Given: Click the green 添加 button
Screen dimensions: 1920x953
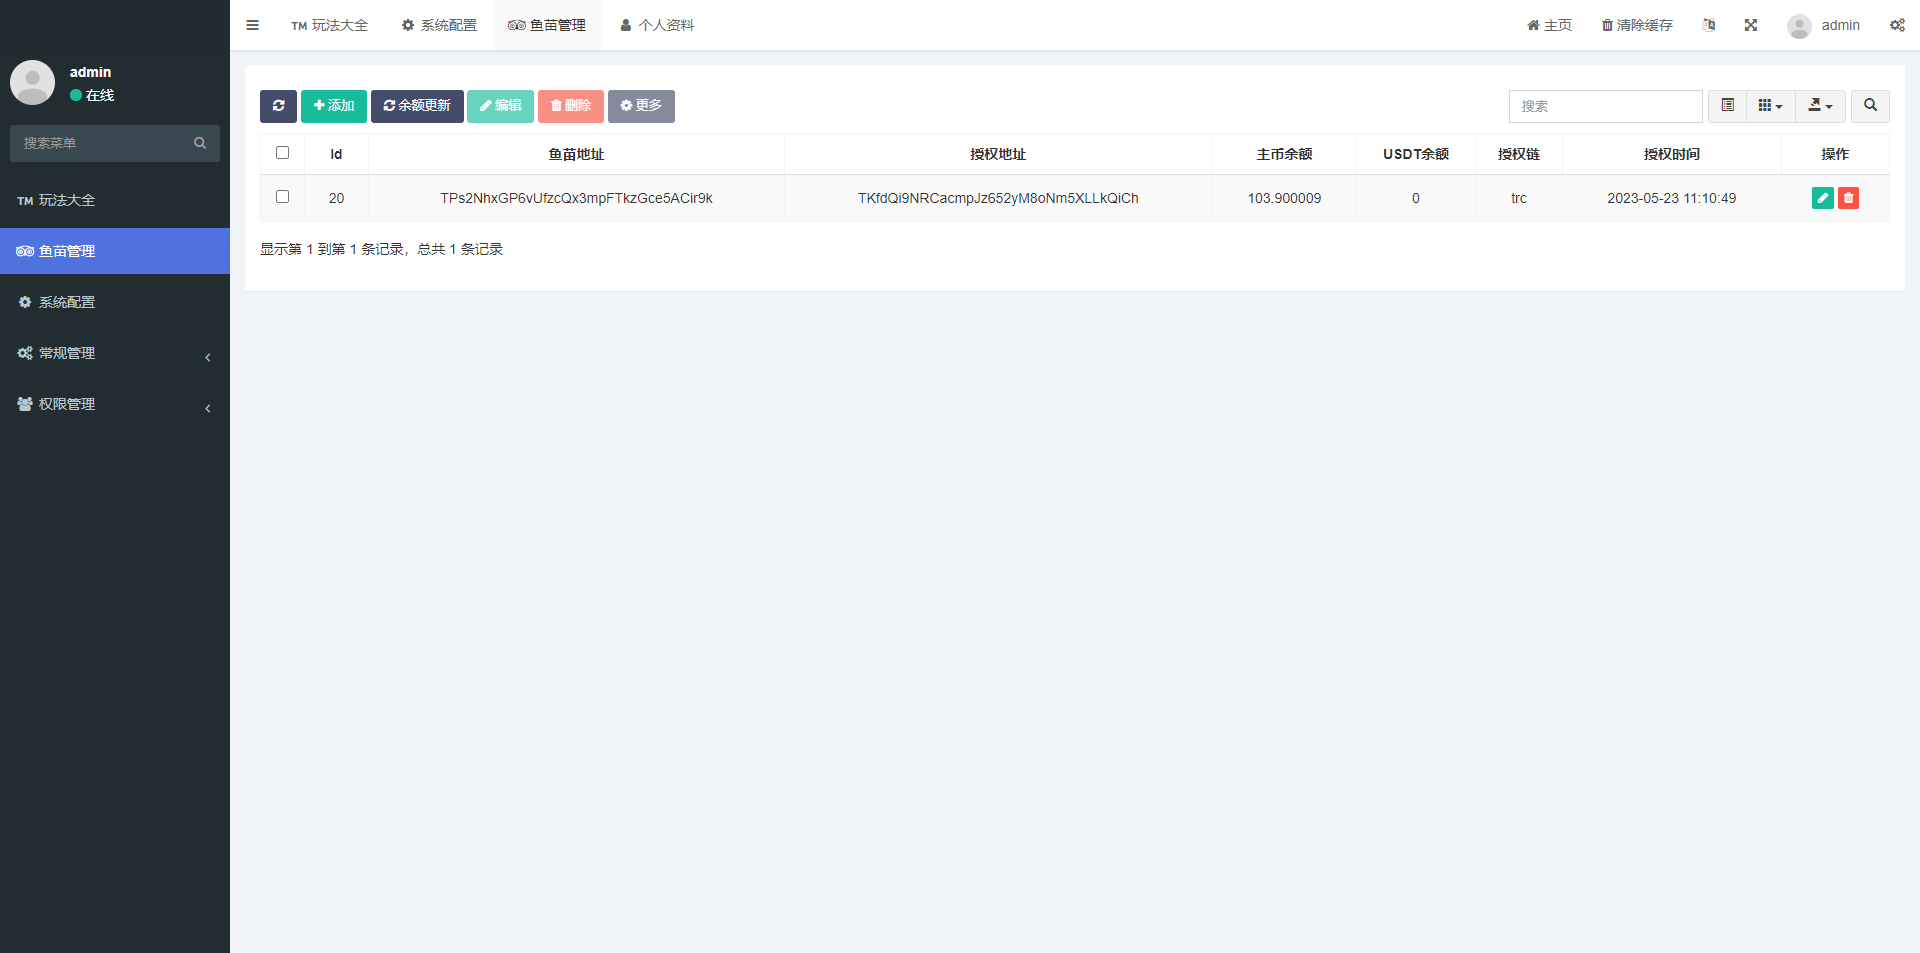Looking at the screenshot, I should [334, 106].
